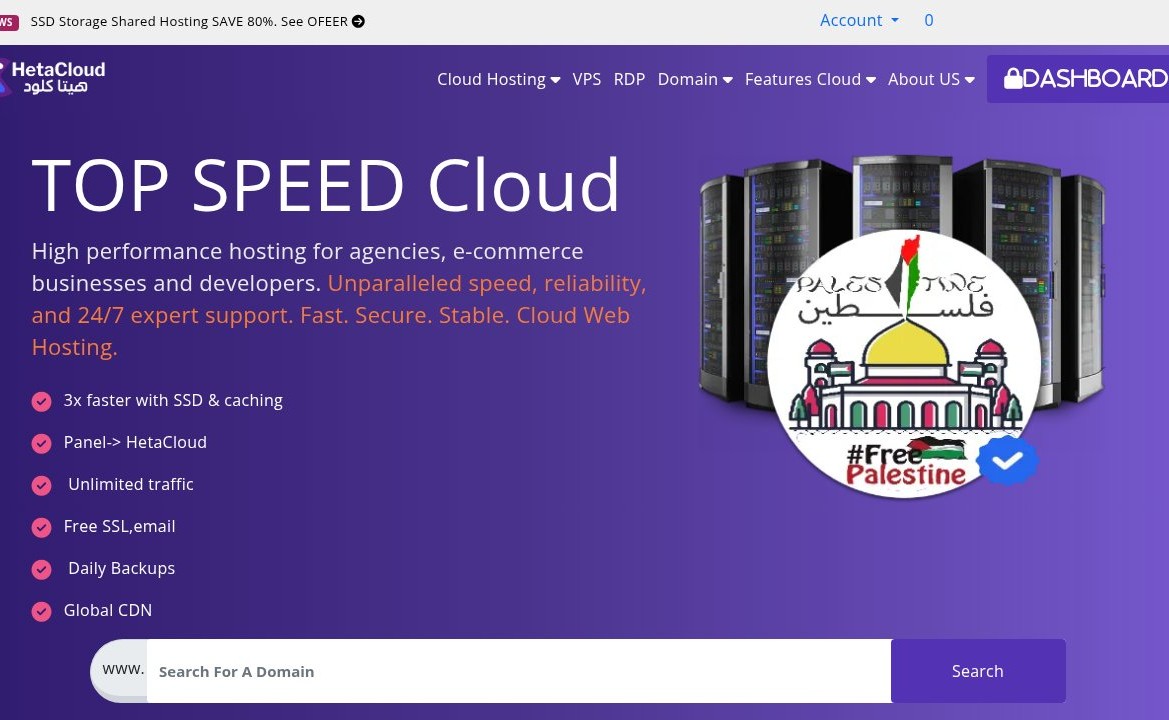
Task: Focus the 'Search For A Domain' input
Action: [519, 671]
